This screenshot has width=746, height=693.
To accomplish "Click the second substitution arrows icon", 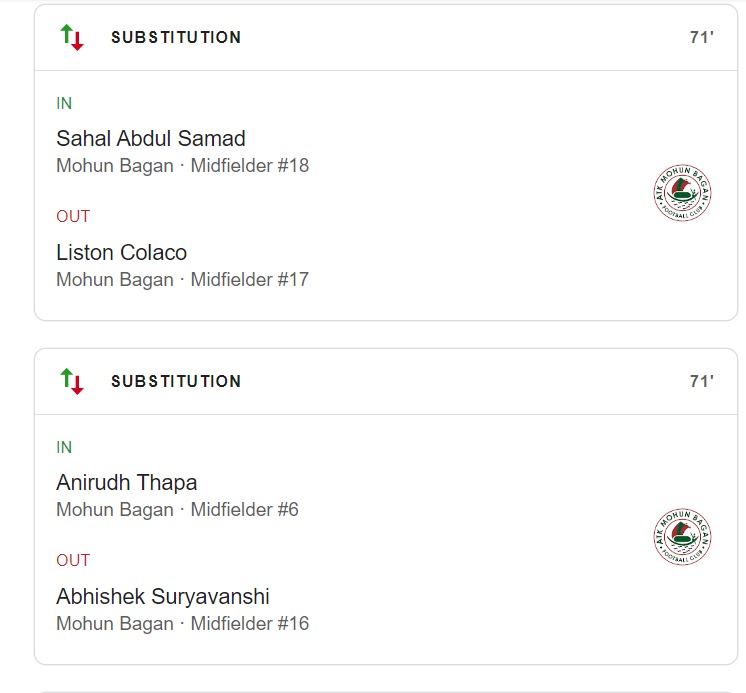I will pyautogui.click(x=72, y=381).
